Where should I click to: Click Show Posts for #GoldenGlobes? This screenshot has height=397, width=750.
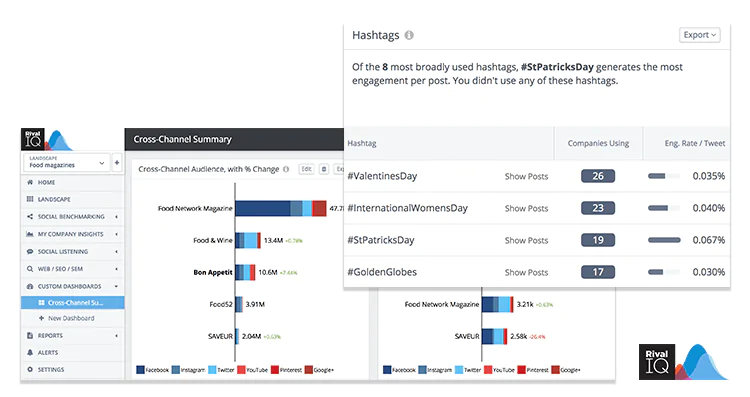526,273
